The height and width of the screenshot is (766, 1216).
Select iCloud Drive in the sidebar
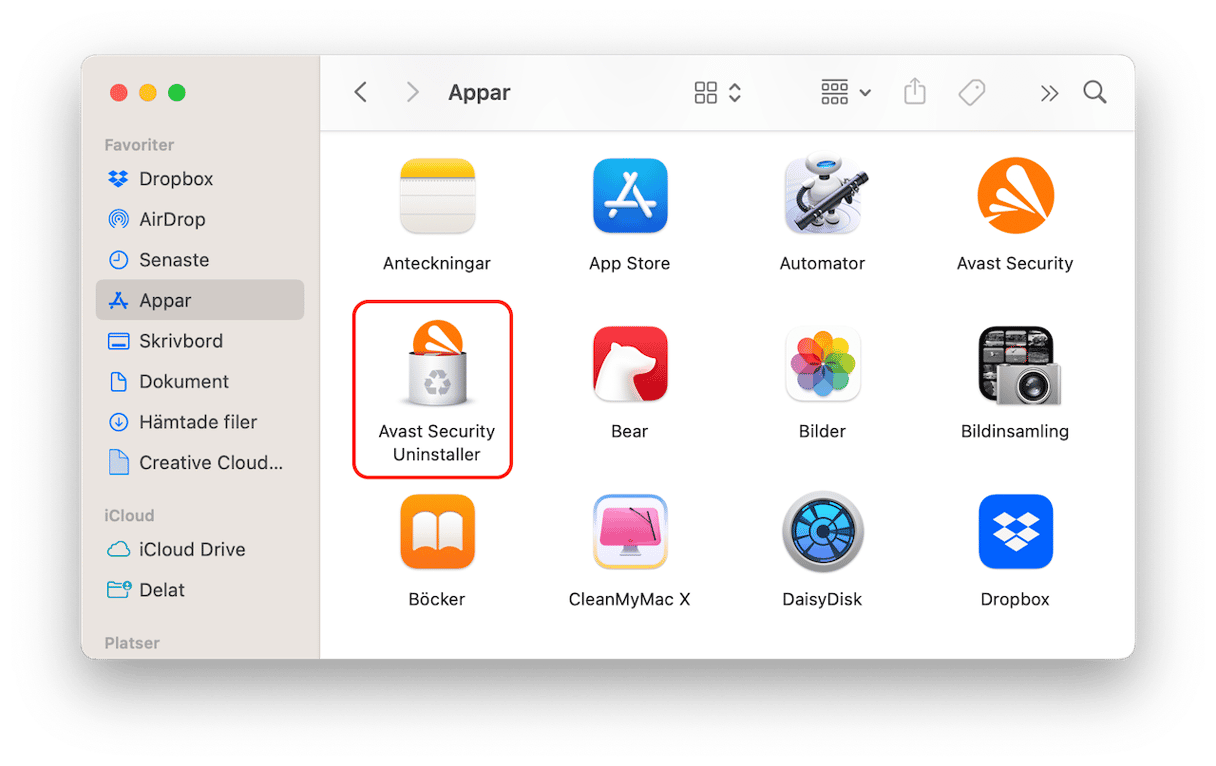pyautogui.click(x=200, y=549)
